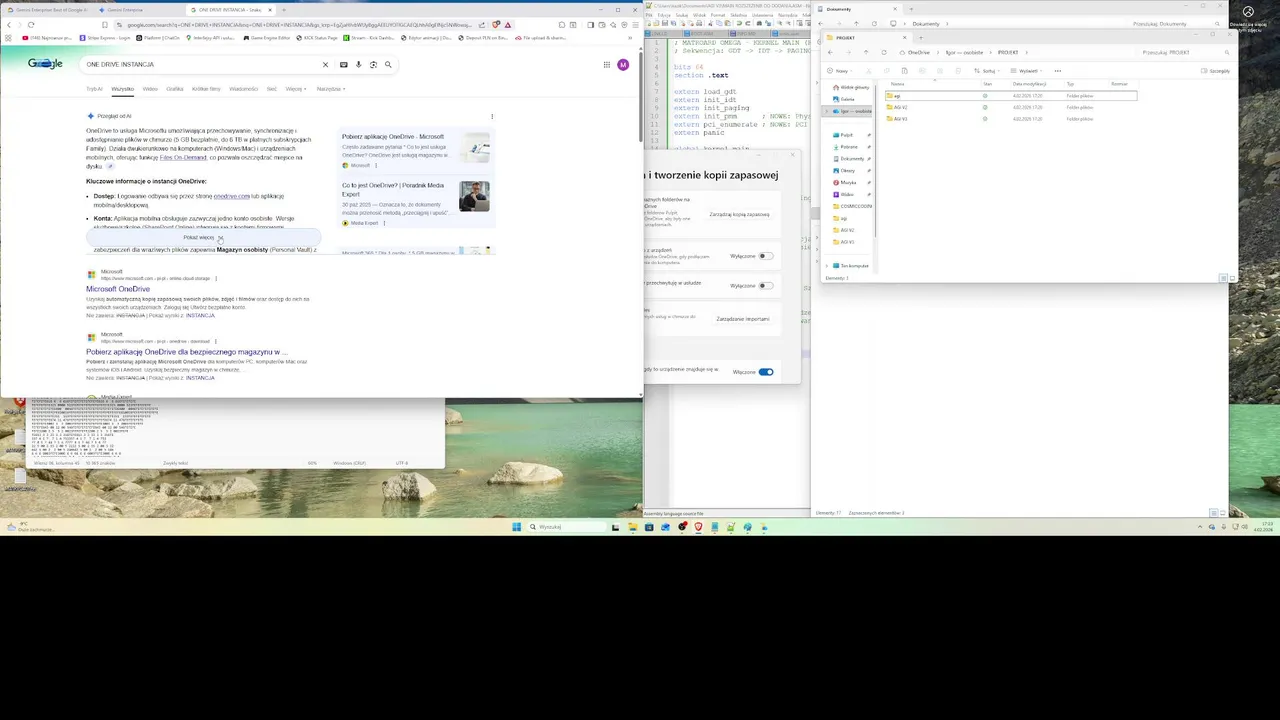Viewport: 1280px width, 720px height.
Task: Open Wyświetl dropdown in PROJEKT Explorer
Action: tap(1027, 71)
